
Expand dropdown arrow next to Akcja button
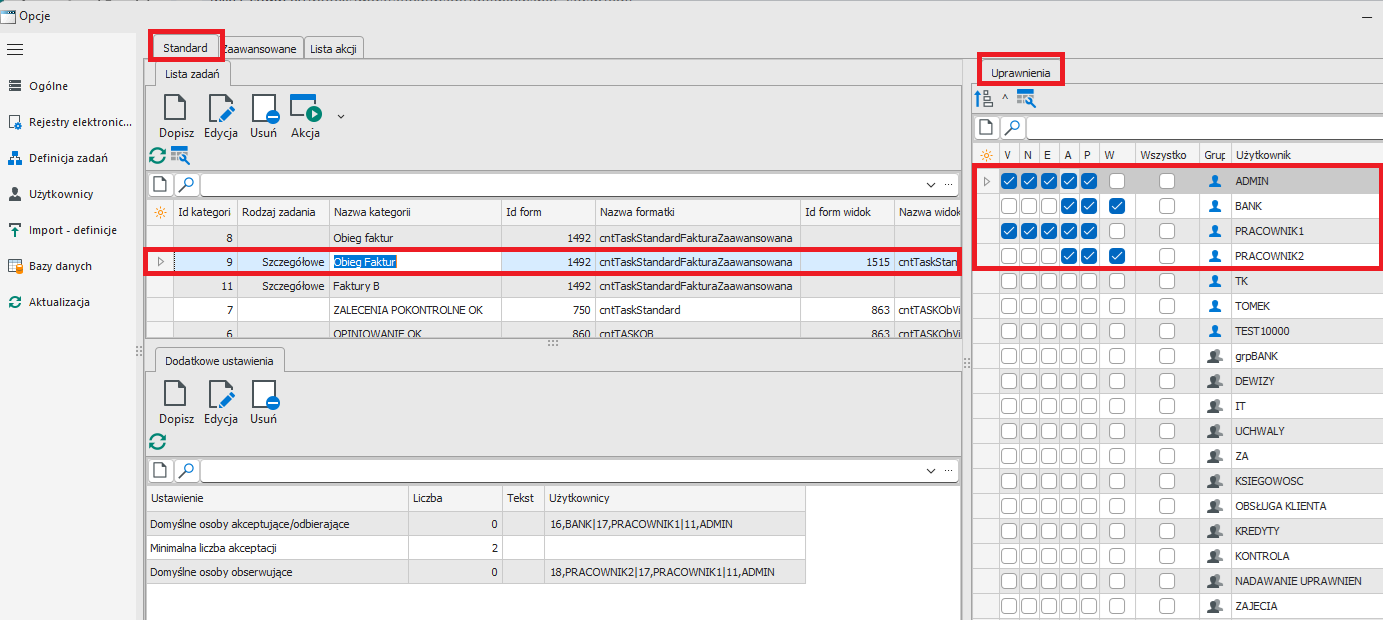click(341, 116)
